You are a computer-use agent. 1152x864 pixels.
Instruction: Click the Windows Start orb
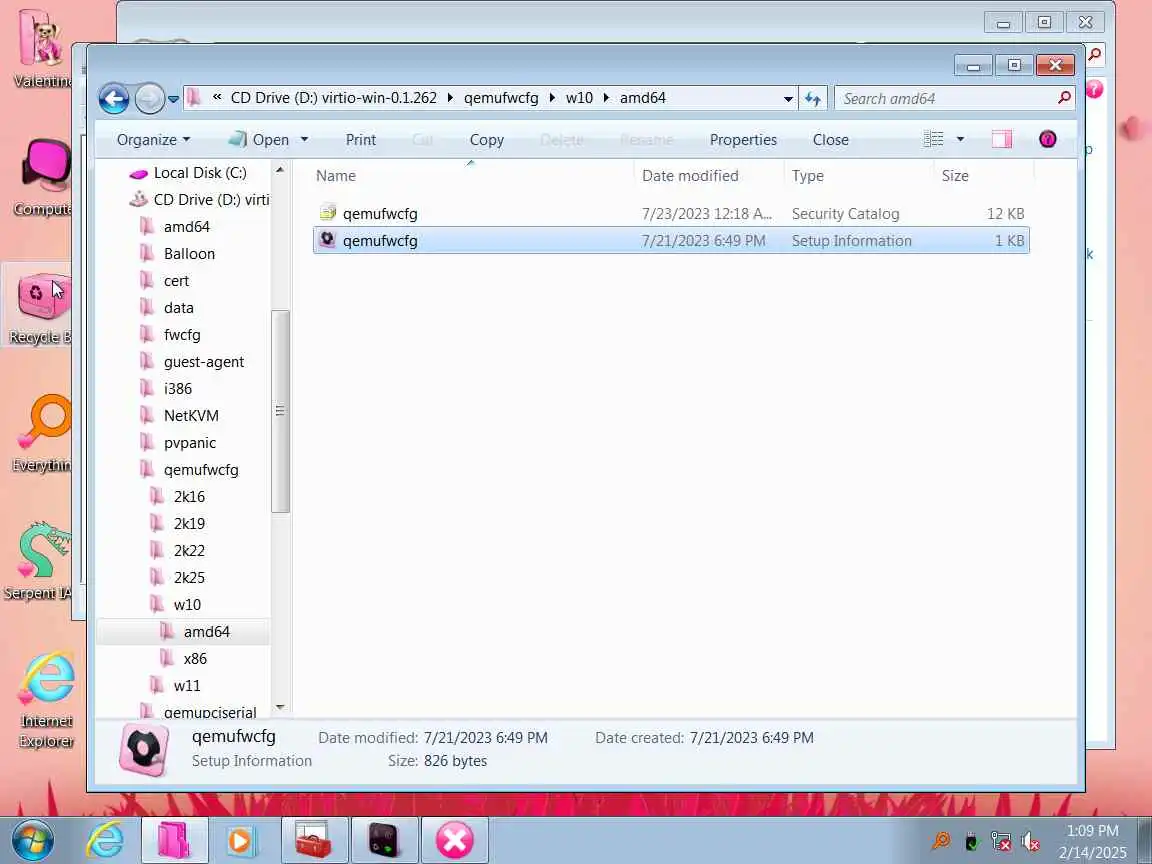coord(32,840)
